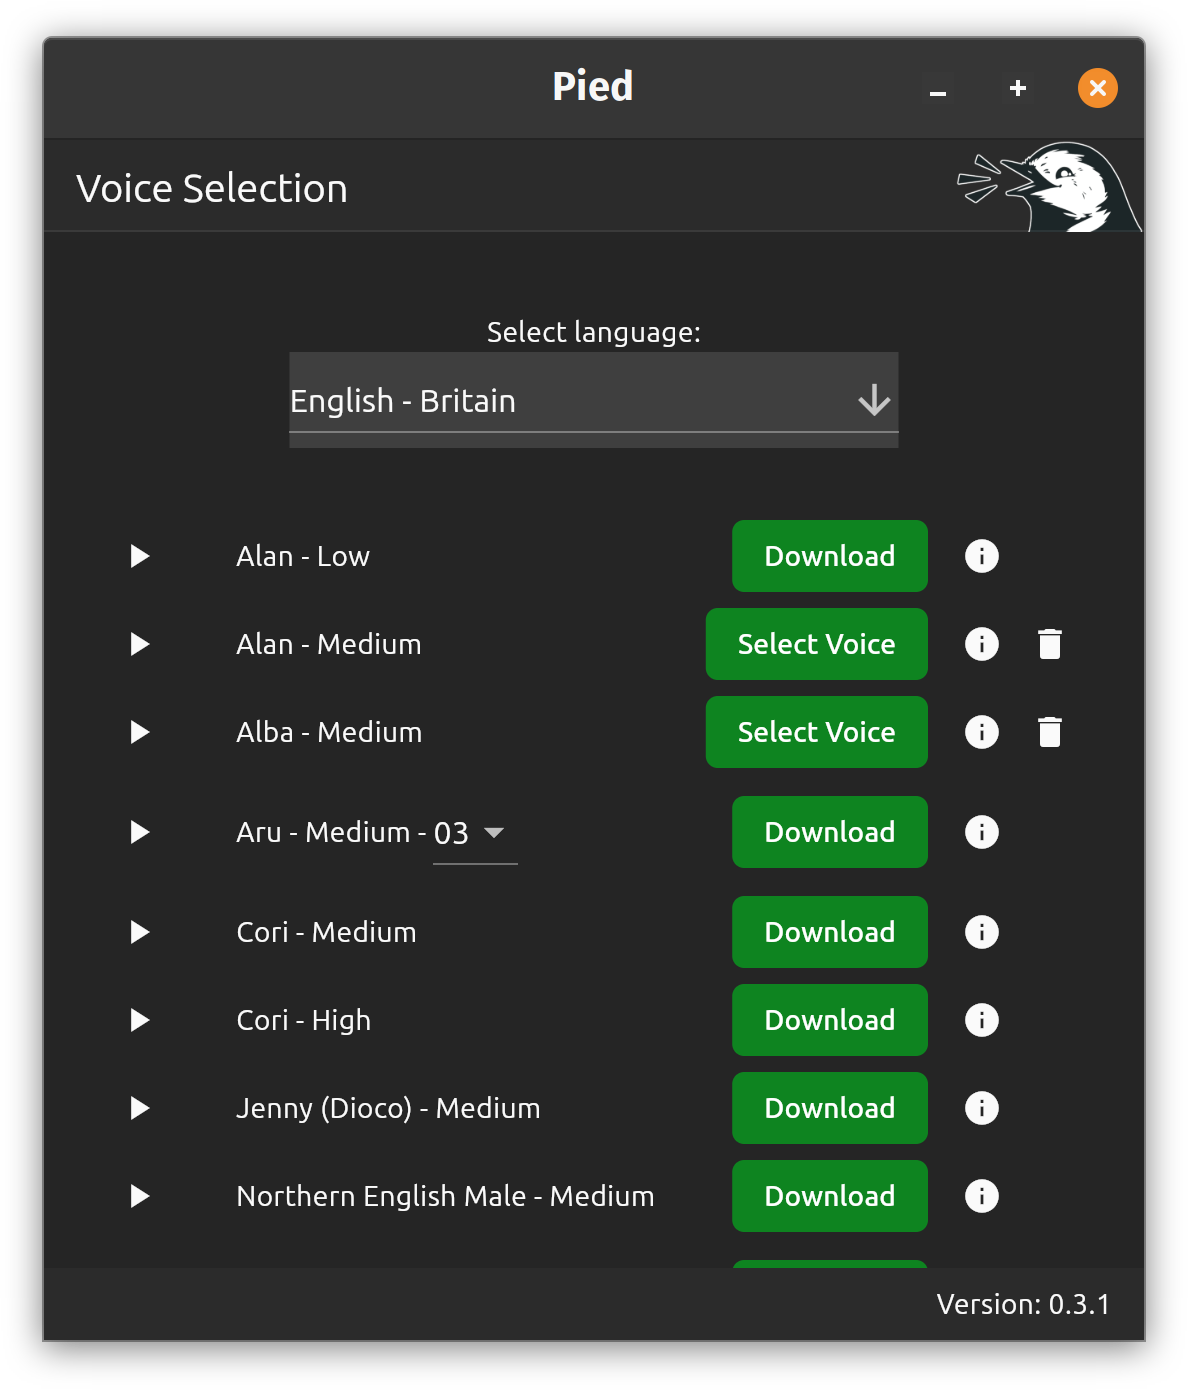Delete the Alan - Medium voice
The image size is (1188, 1390).
click(x=1049, y=644)
